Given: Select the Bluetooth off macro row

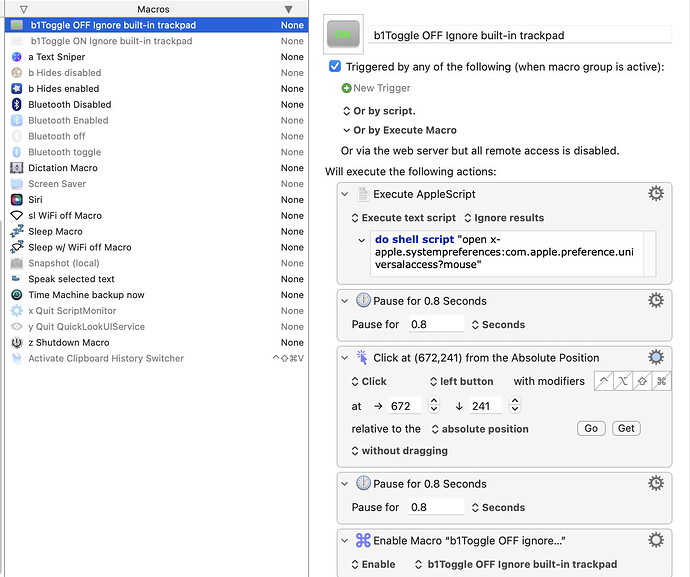Looking at the screenshot, I should [x=157, y=136].
